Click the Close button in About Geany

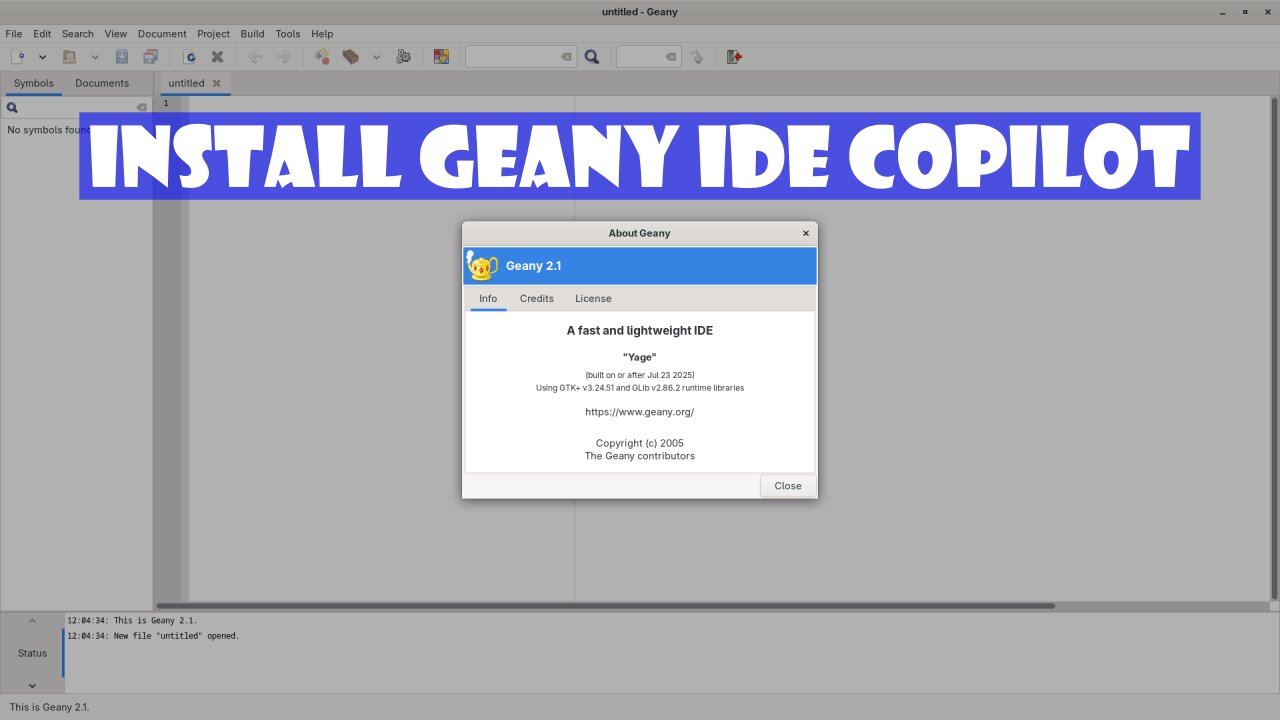tap(788, 486)
